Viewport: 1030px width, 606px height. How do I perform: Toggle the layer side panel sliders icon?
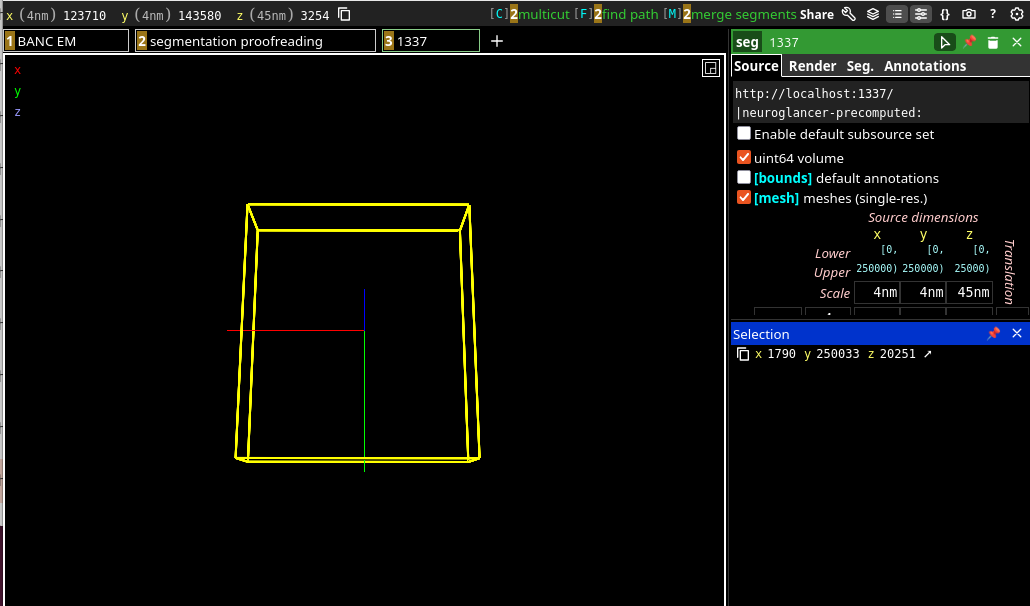click(920, 14)
